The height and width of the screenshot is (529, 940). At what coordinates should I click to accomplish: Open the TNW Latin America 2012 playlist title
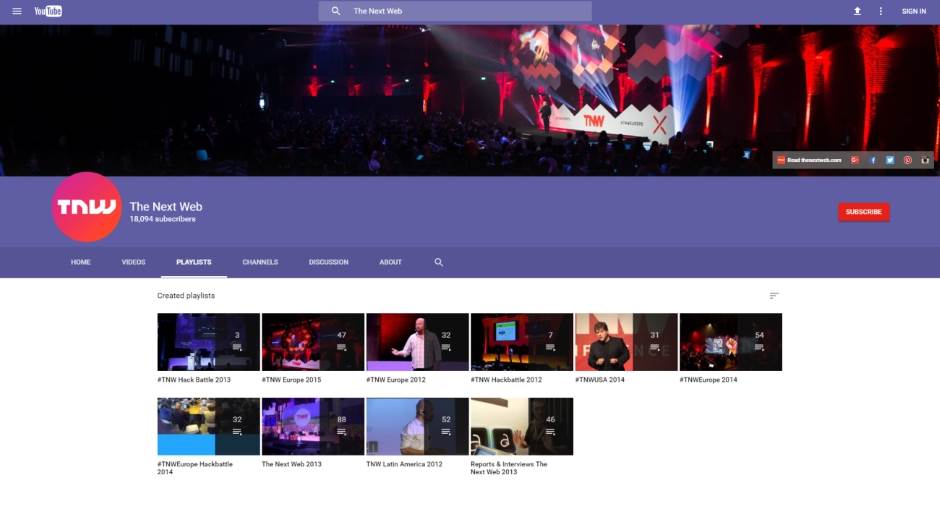(x=404, y=464)
